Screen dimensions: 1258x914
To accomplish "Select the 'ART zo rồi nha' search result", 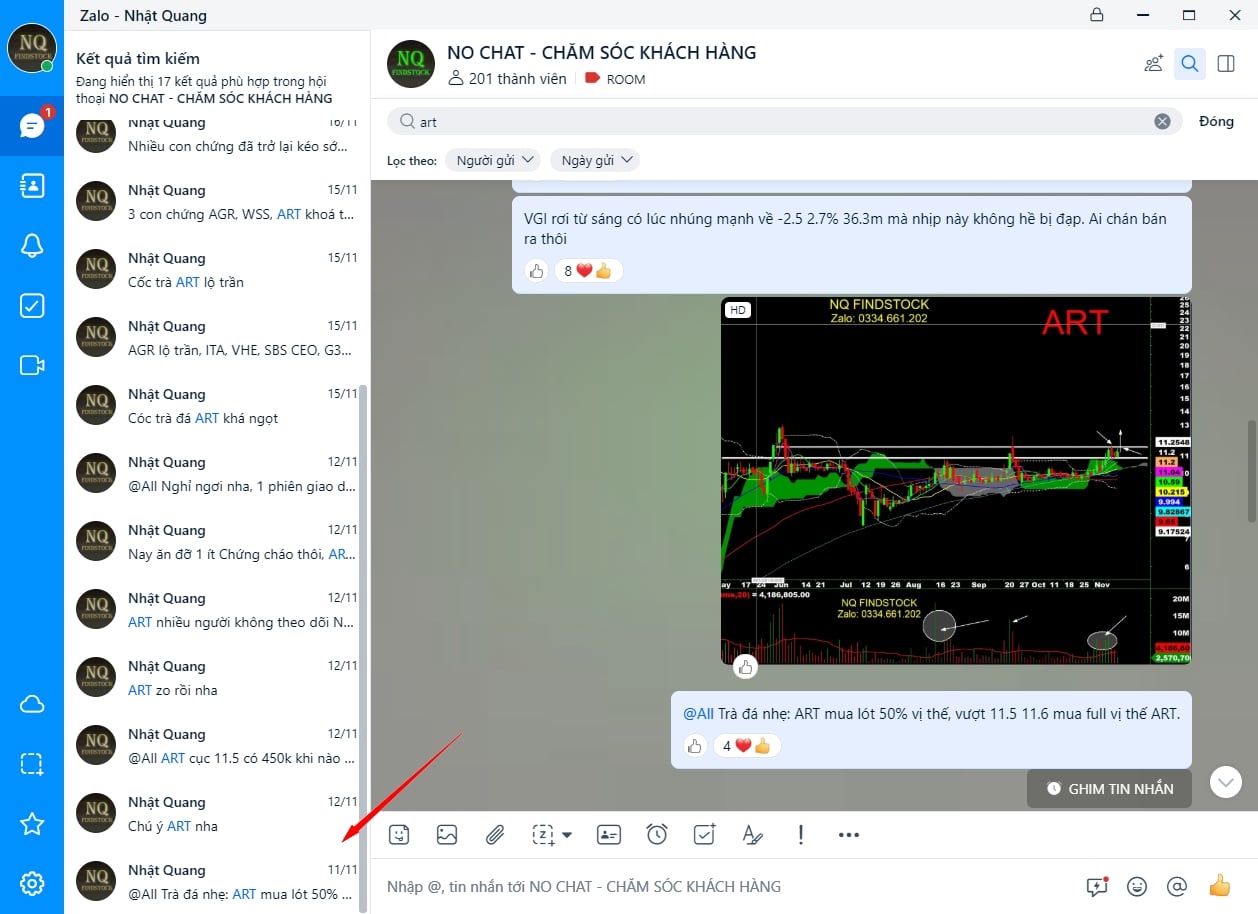I will (x=217, y=678).
